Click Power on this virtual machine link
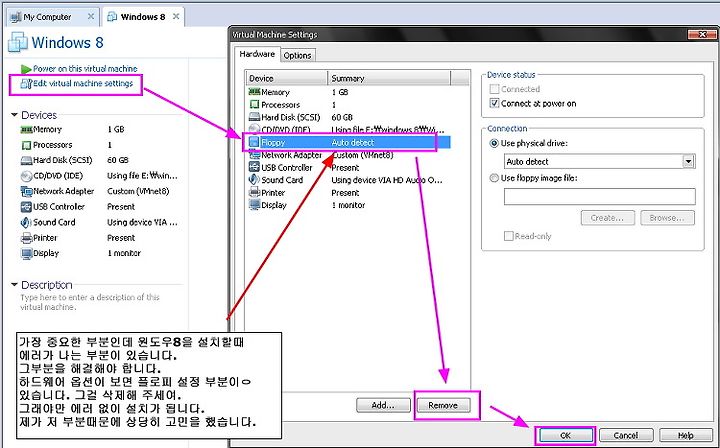This screenshot has width=720, height=448. pyautogui.click(x=85, y=69)
